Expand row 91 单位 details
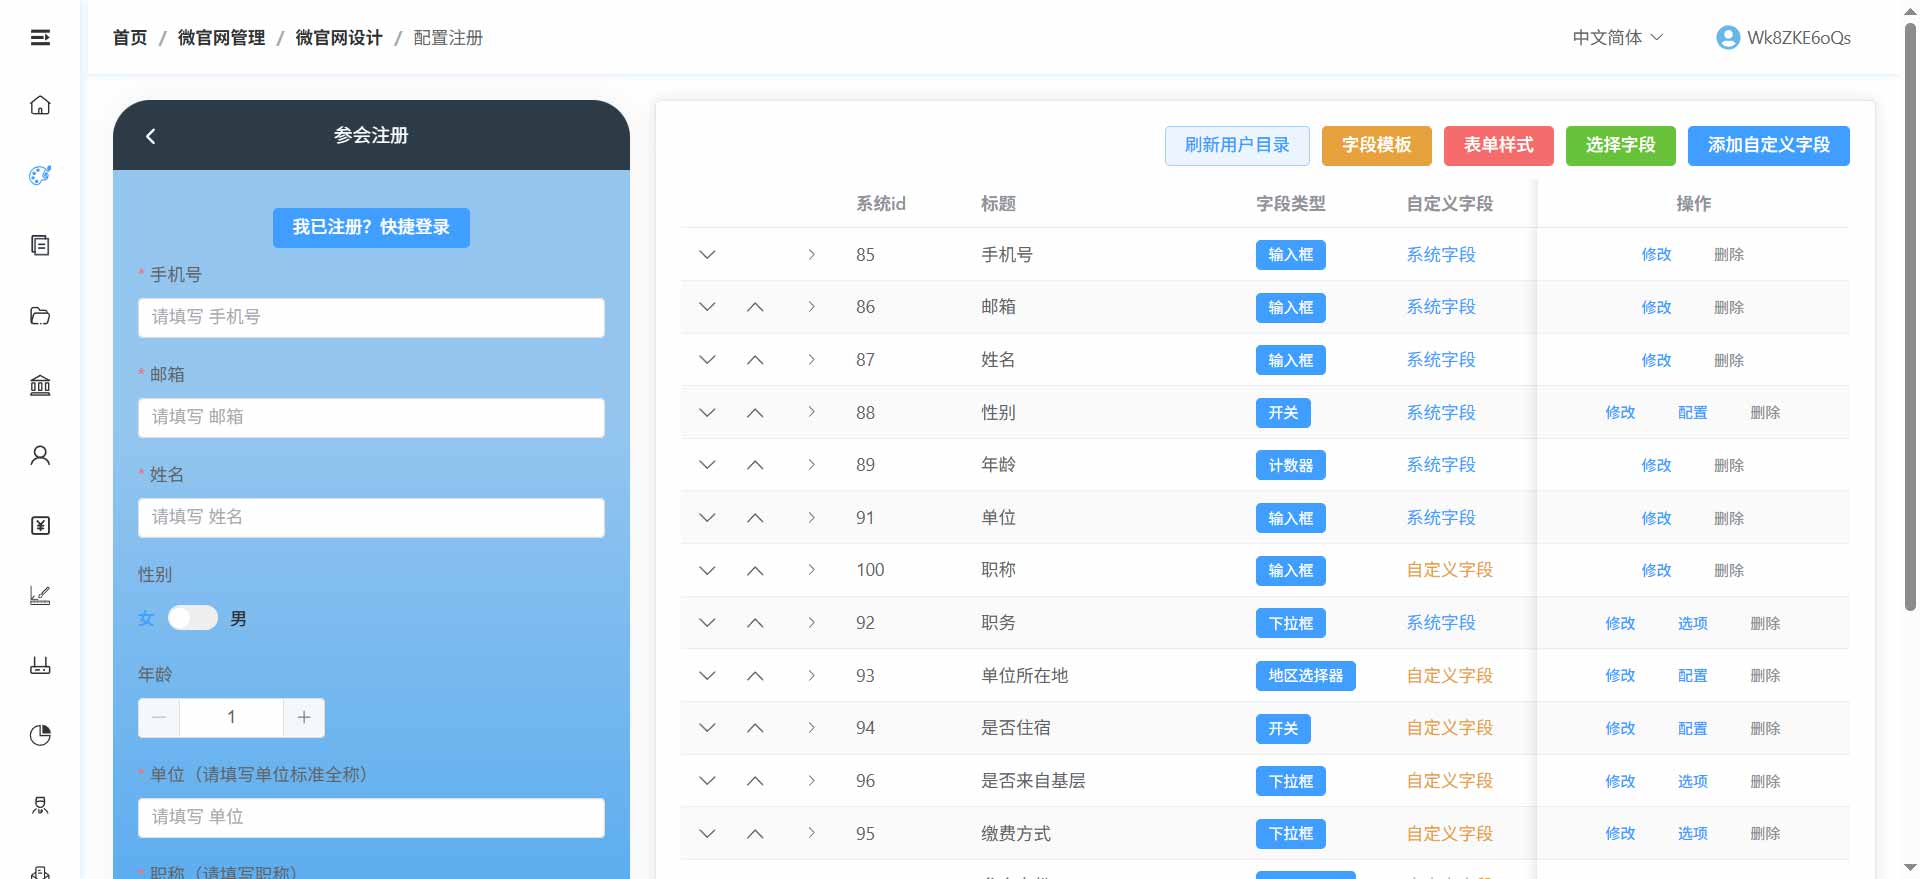1920x879 pixels. 811,518
